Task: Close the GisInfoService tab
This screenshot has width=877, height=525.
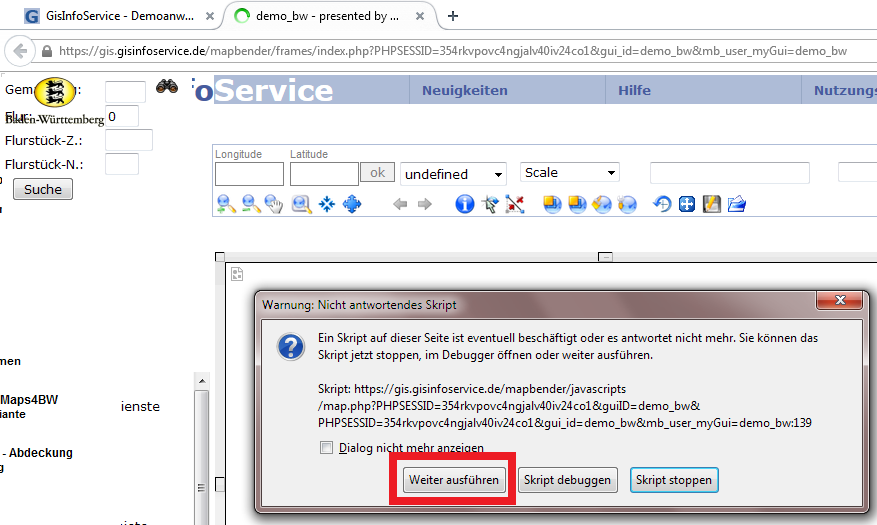Action: click(210, 16)
